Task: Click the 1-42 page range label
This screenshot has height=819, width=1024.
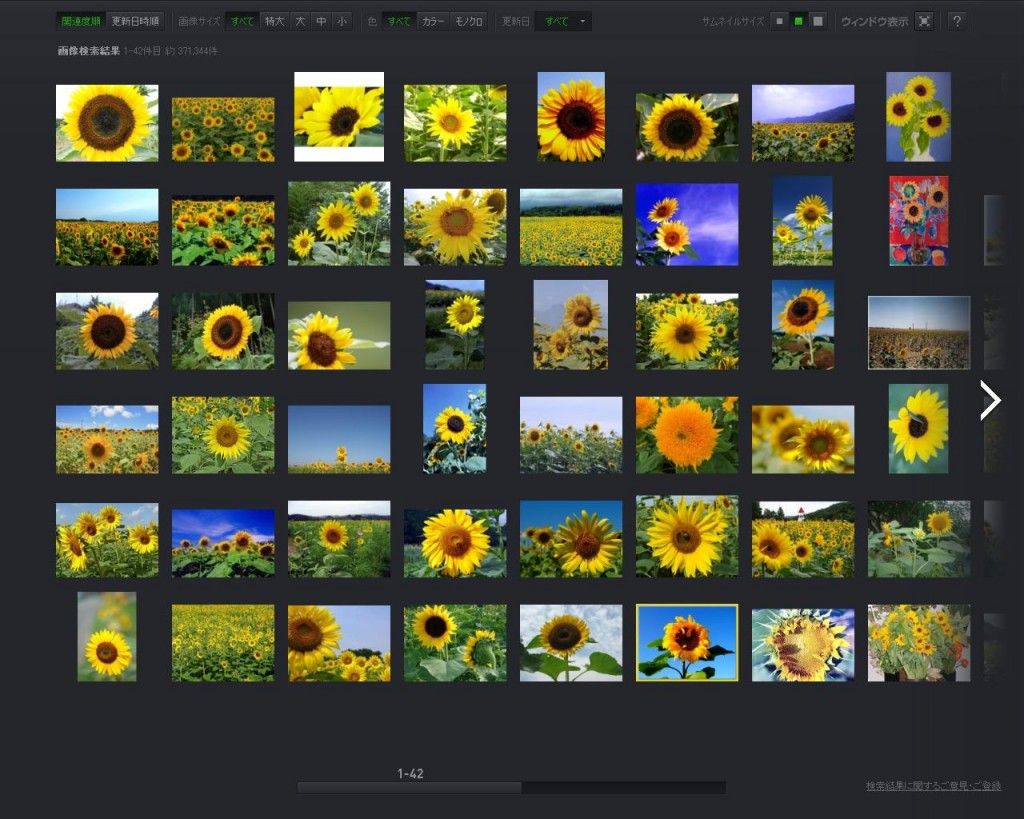Action: pos(410,773)
